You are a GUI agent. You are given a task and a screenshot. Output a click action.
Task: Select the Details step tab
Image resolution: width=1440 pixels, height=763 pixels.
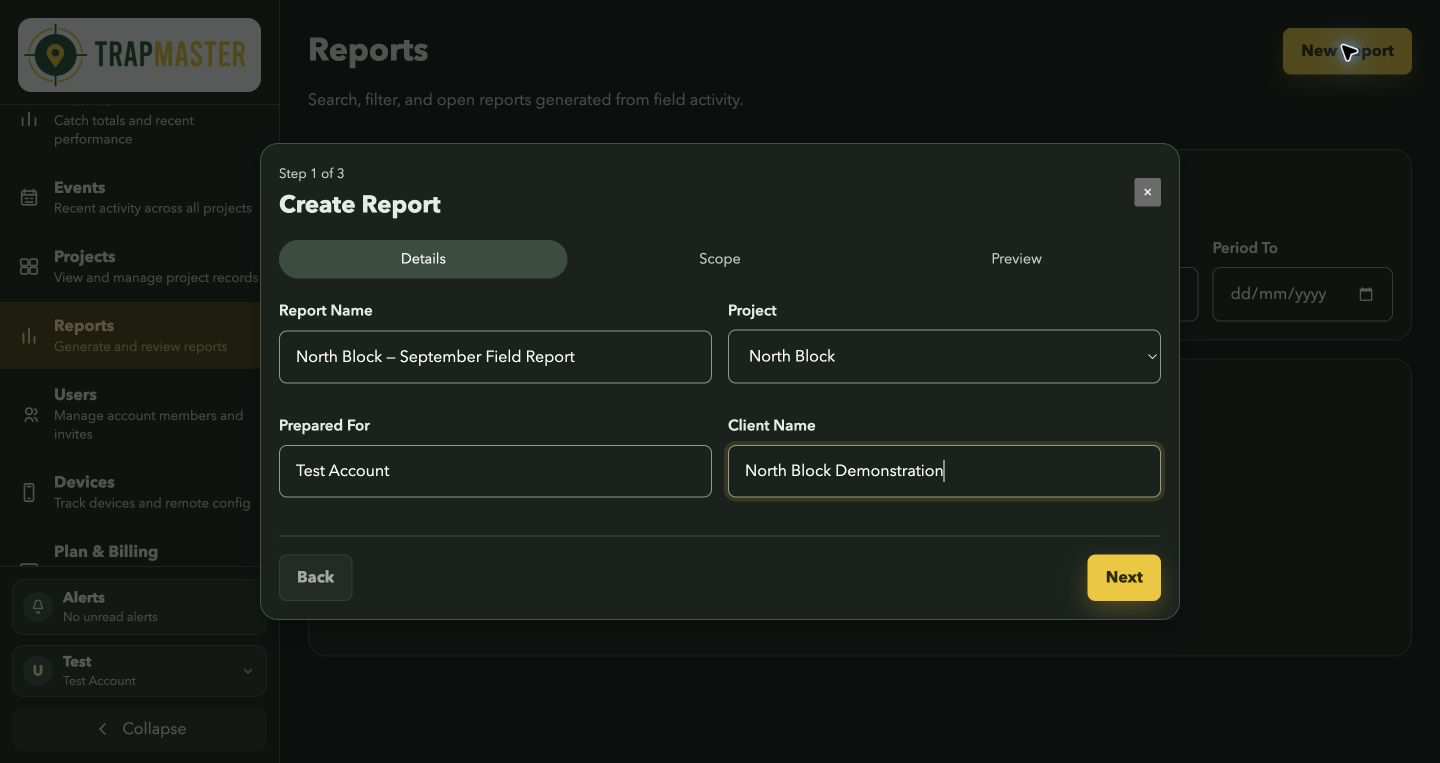pos(423,259)
